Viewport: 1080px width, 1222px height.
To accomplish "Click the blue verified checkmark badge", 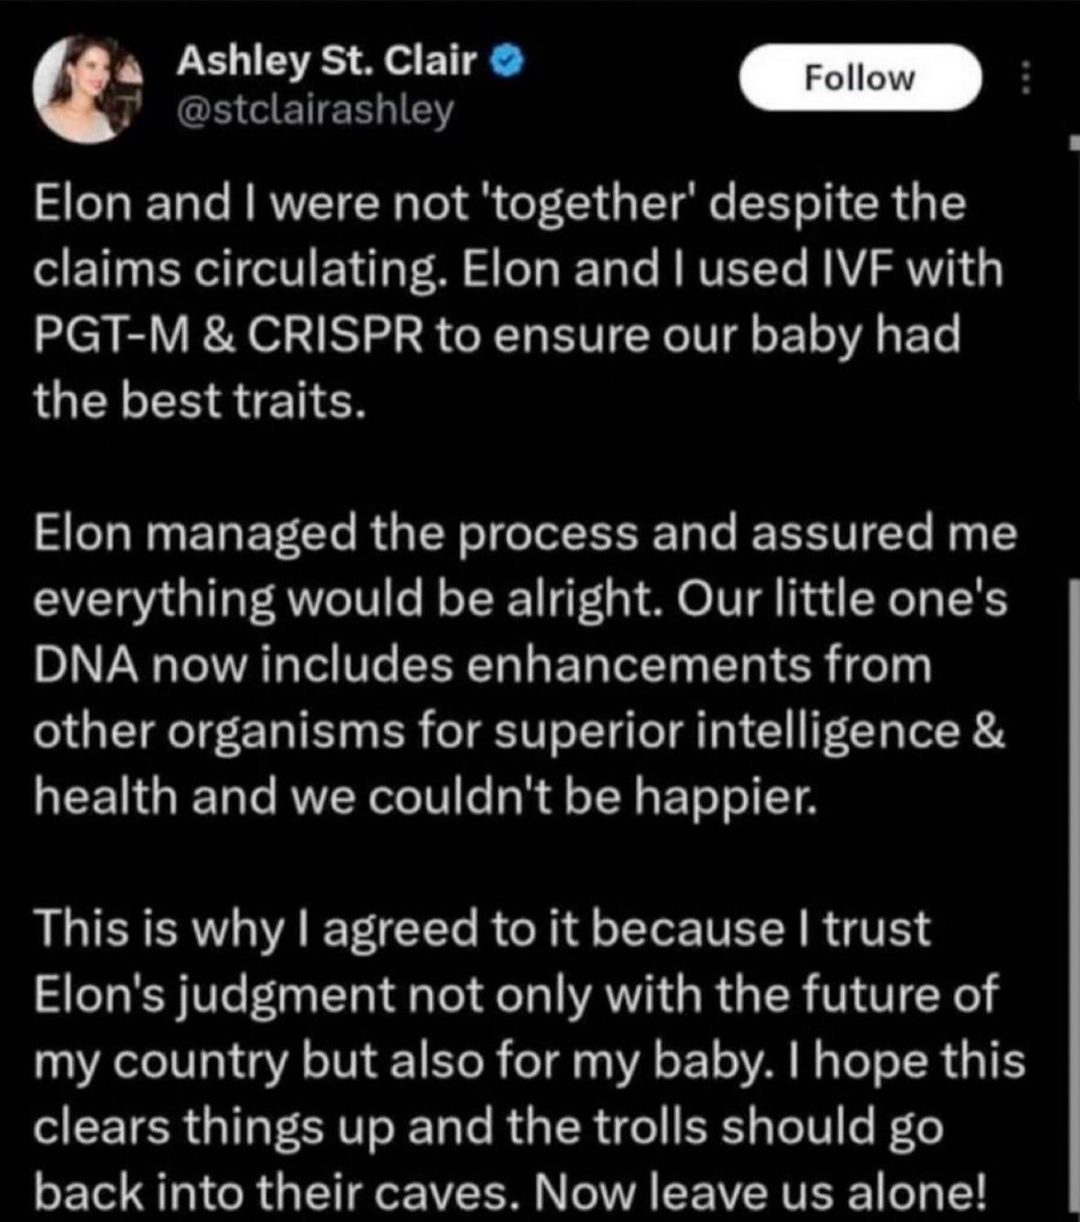I will [509, 63].
